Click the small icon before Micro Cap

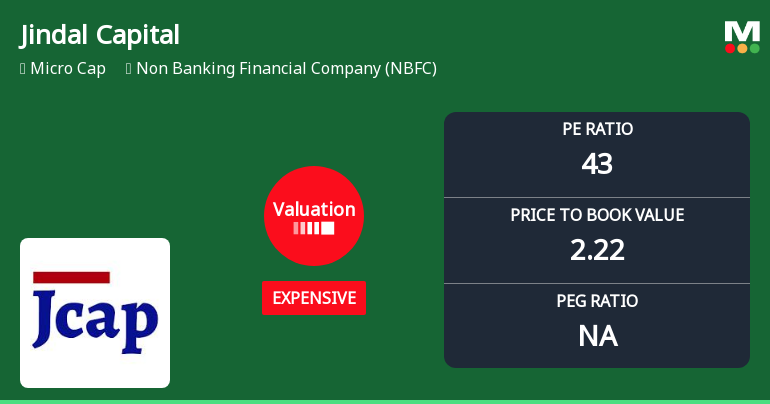pyautogui.click(x=22, y=69)
